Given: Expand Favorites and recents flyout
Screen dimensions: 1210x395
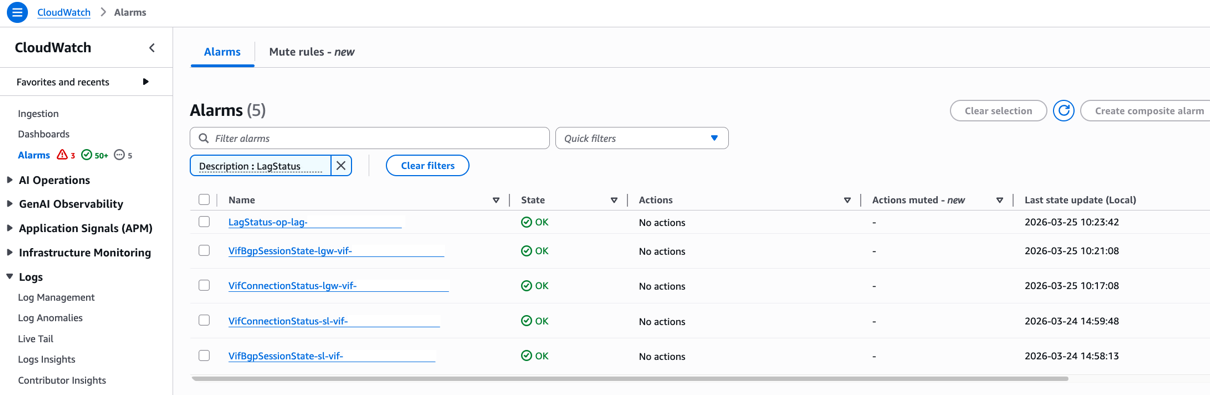Looking at the screenshot, I should click(x=146, y=82).
